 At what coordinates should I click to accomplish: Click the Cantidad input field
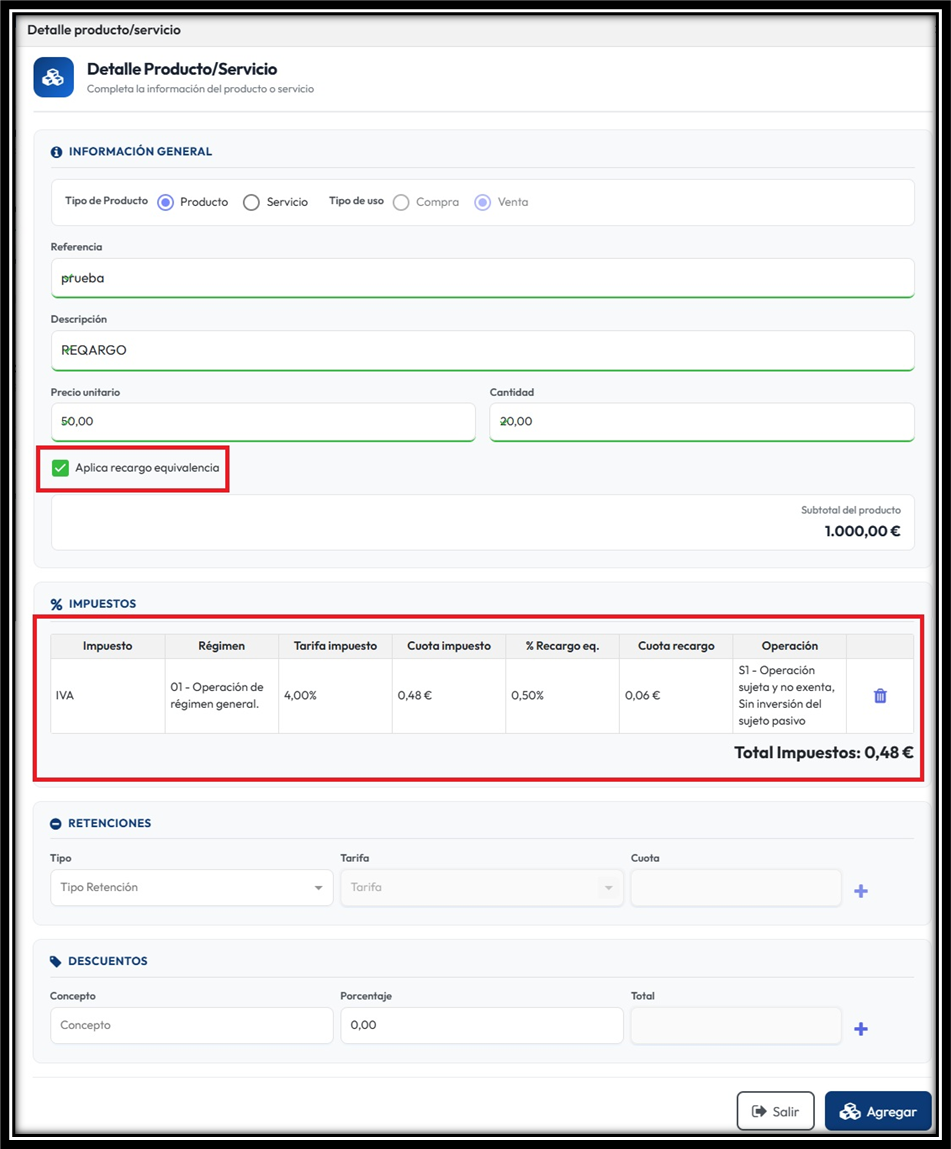pos(702,422)
